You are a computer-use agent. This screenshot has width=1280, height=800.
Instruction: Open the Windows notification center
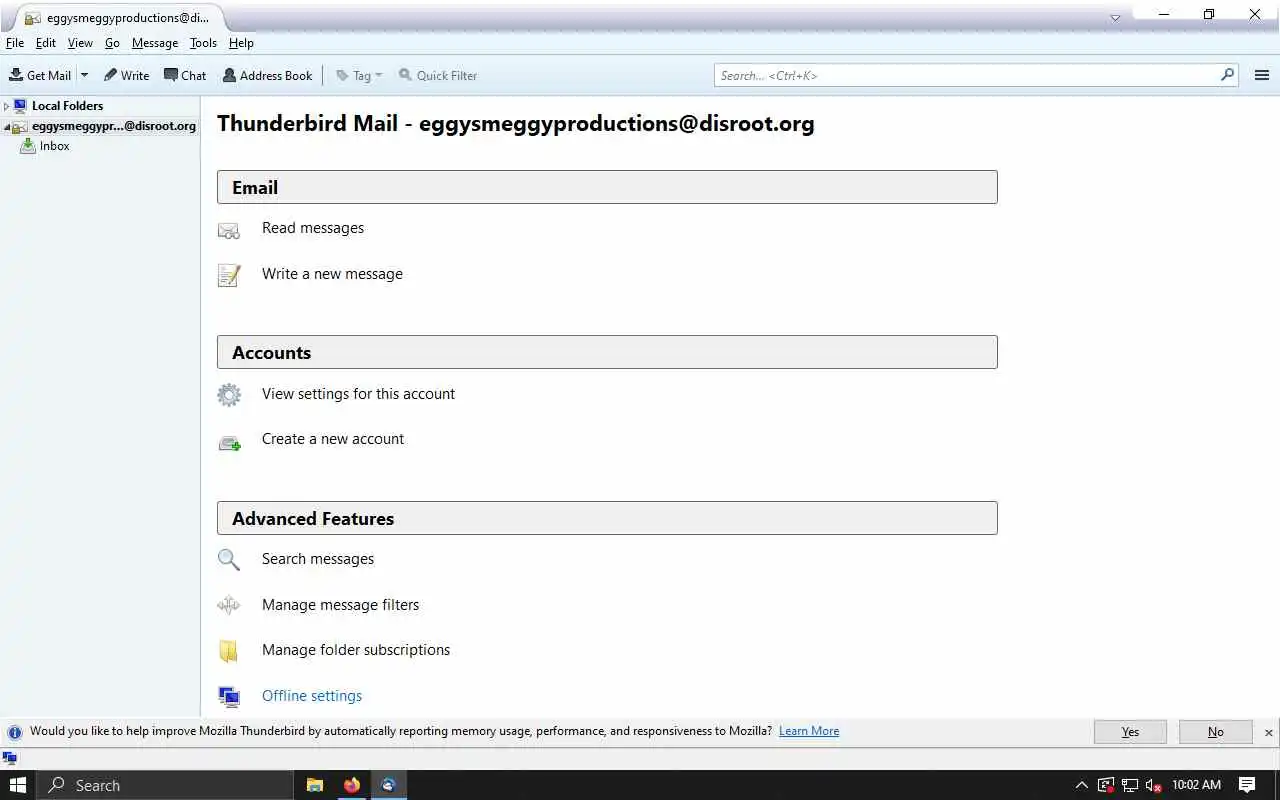click(1247, 785)
